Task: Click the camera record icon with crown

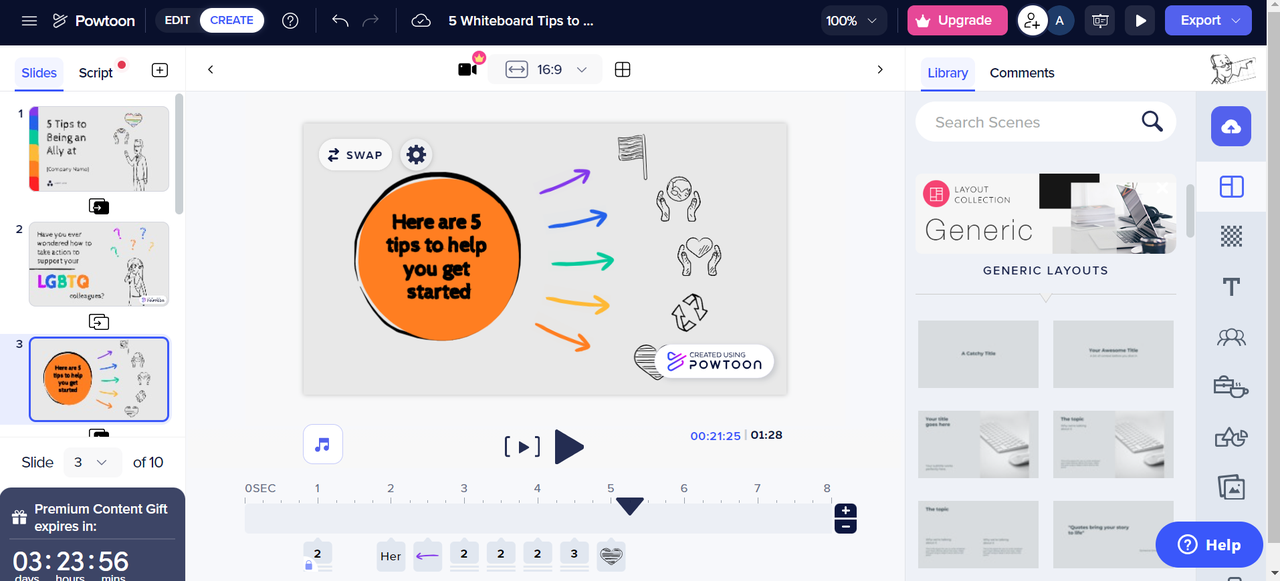Action: click(468, 67)
